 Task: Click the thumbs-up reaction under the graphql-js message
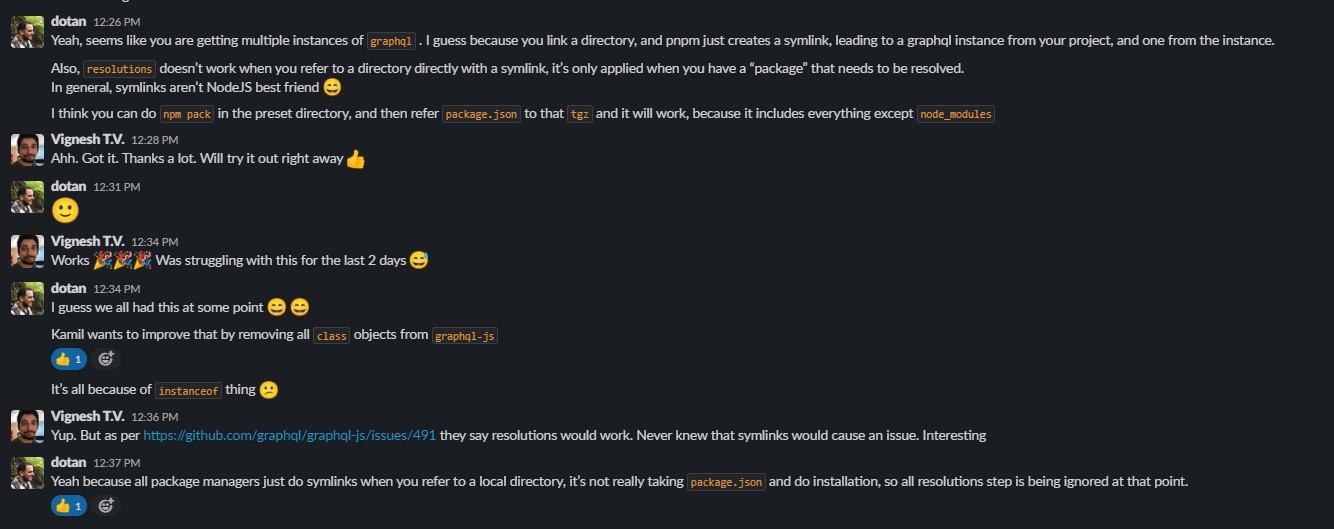point(69,359)
